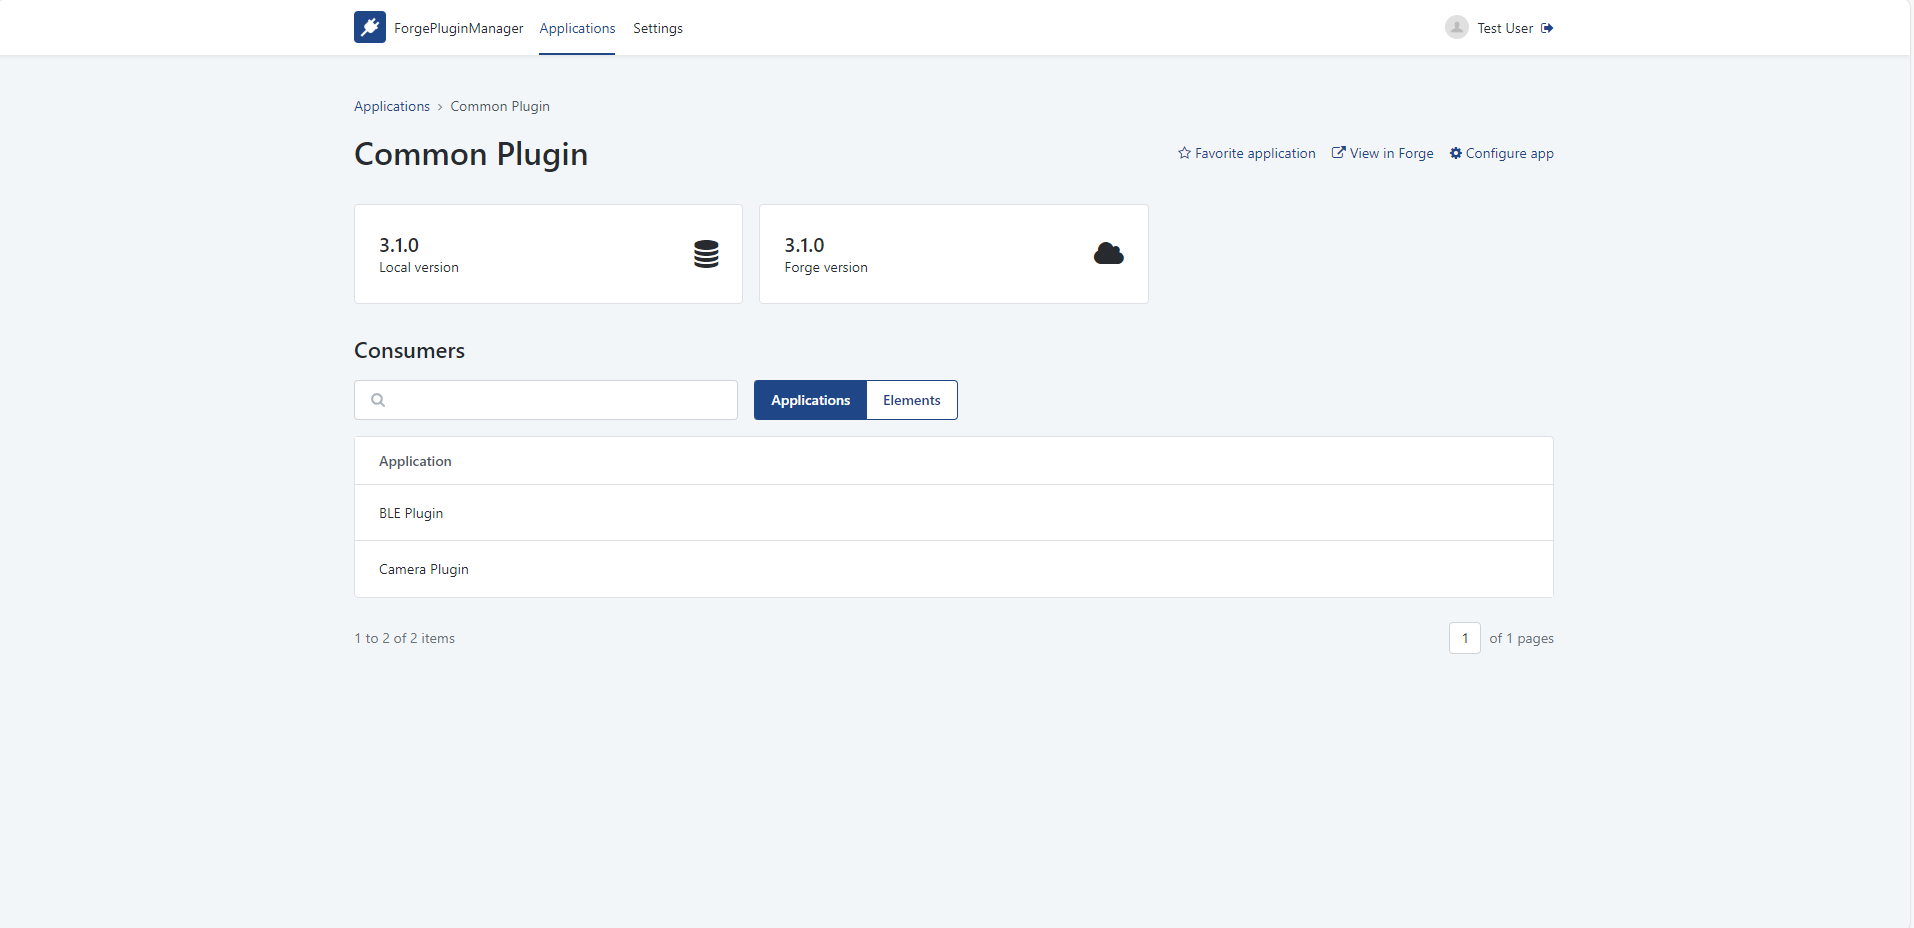Switch consumers view to Elements
This screenshot has height=928, width=1914.
pyautogui.click(x=912, y=400)
